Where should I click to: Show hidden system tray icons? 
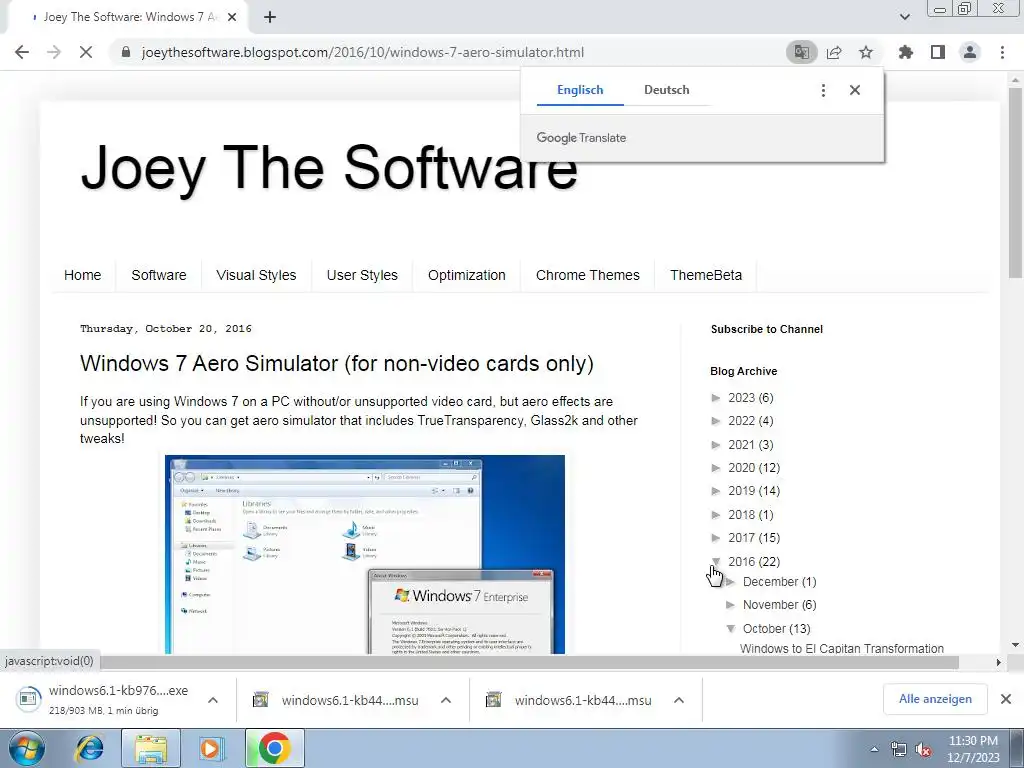pos(874,749)
